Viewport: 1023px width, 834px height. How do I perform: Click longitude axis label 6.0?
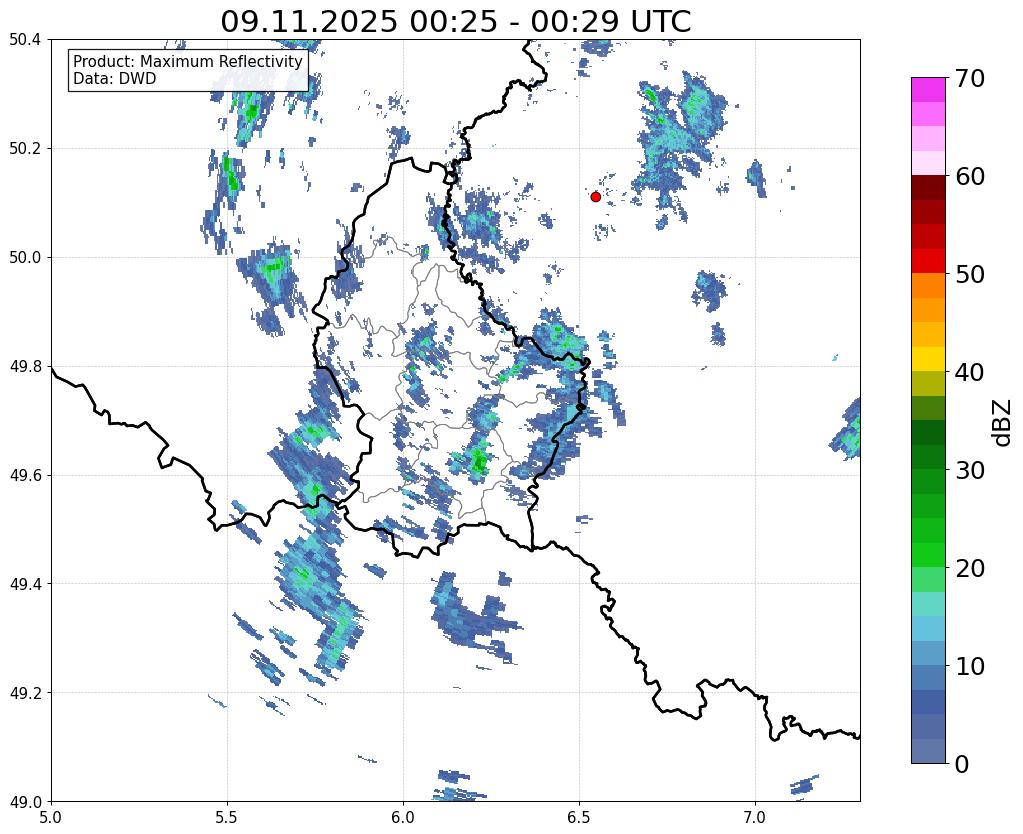coord(403,817)
